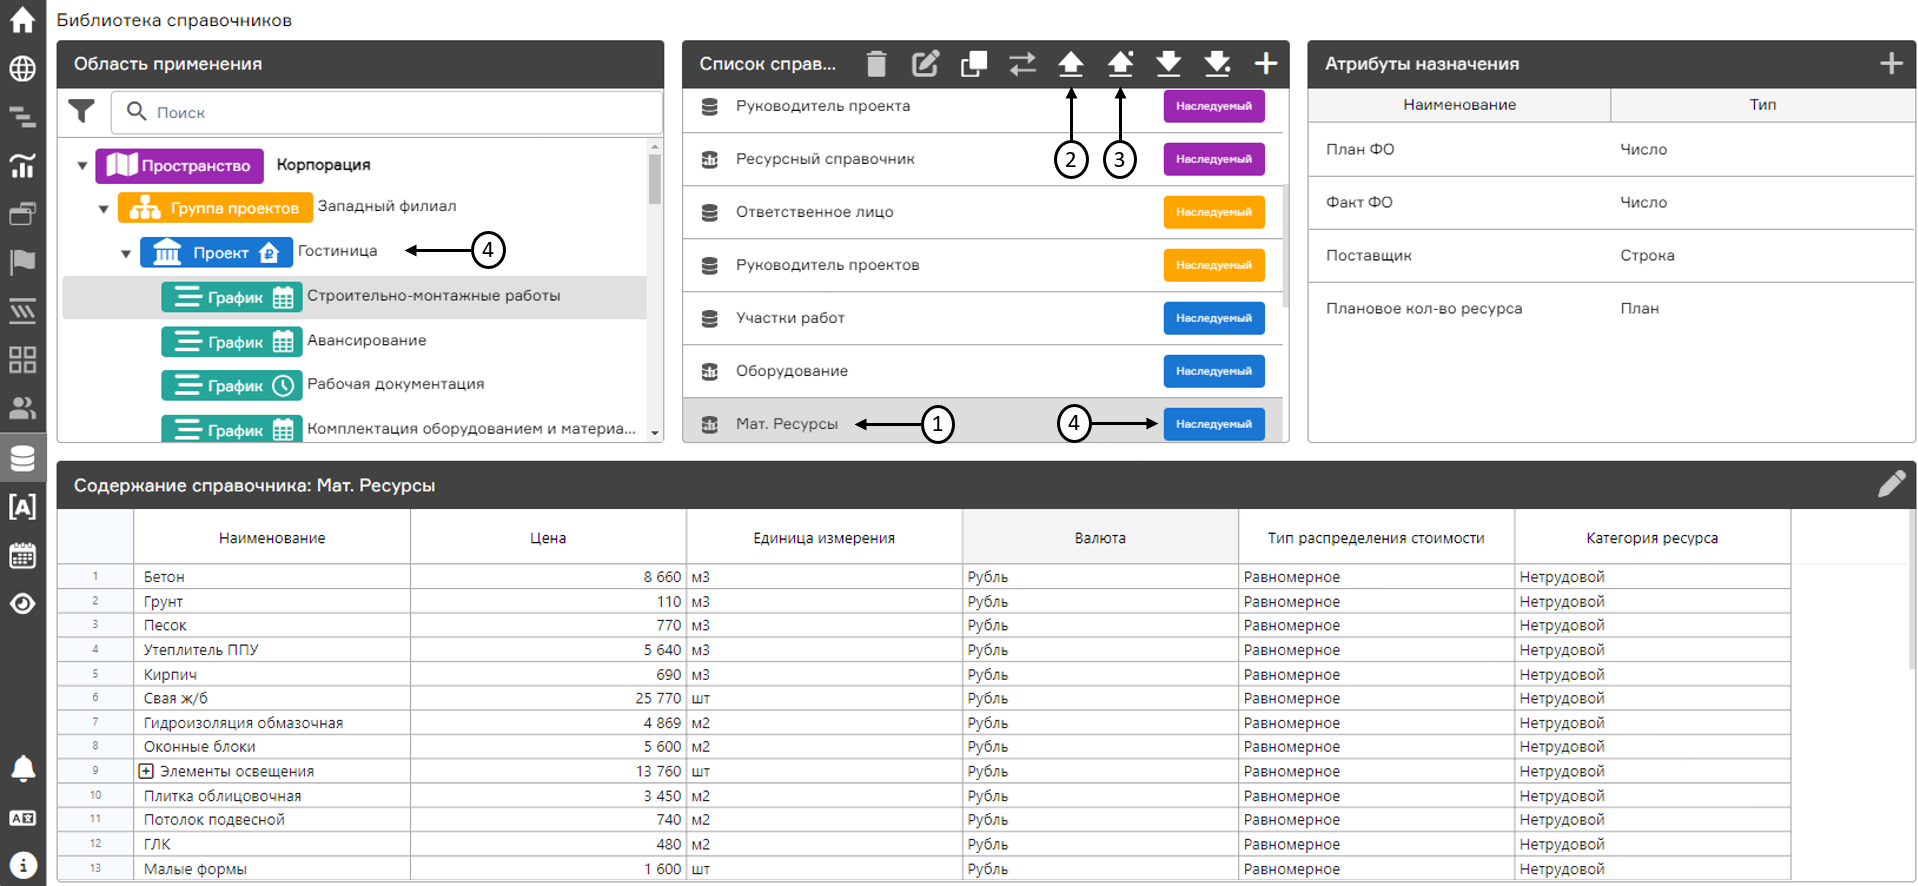Image resolution: width=1918 pixels, height=886 pixels.
Task: Open the grid tiles sidebar icon
Action: click(22, 359)
